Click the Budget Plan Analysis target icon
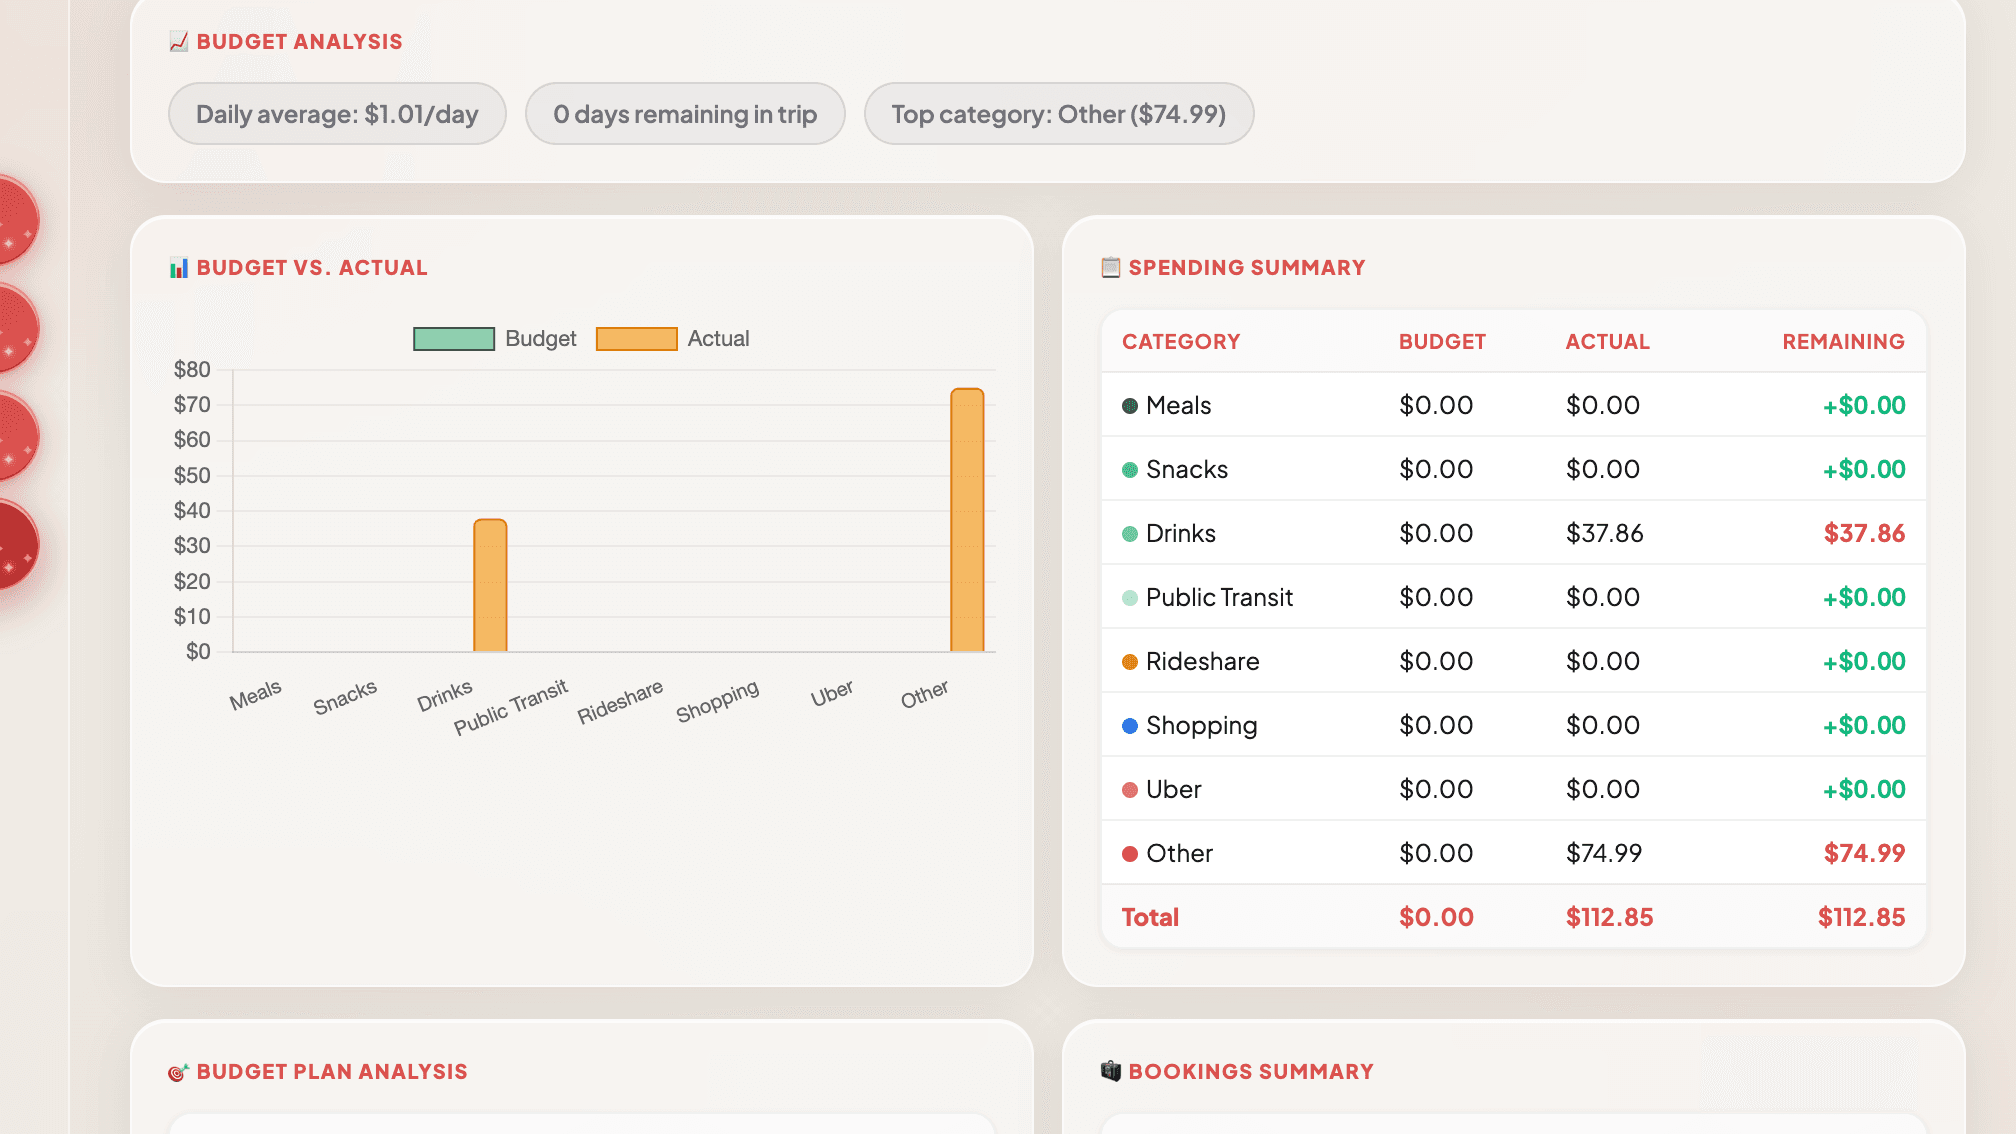Image resolution: width=2016 pixels, height=1134 pixels. pos(179,1071)
